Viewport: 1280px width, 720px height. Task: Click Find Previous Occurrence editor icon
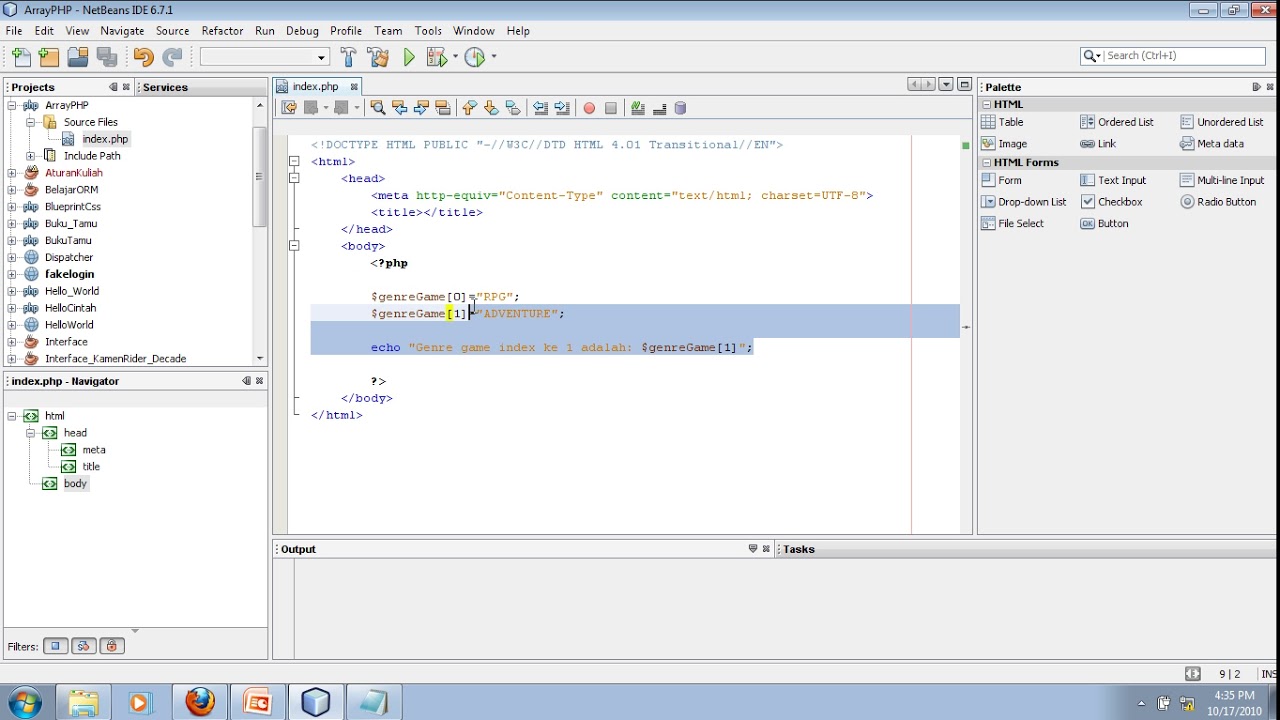pos(399,108)
